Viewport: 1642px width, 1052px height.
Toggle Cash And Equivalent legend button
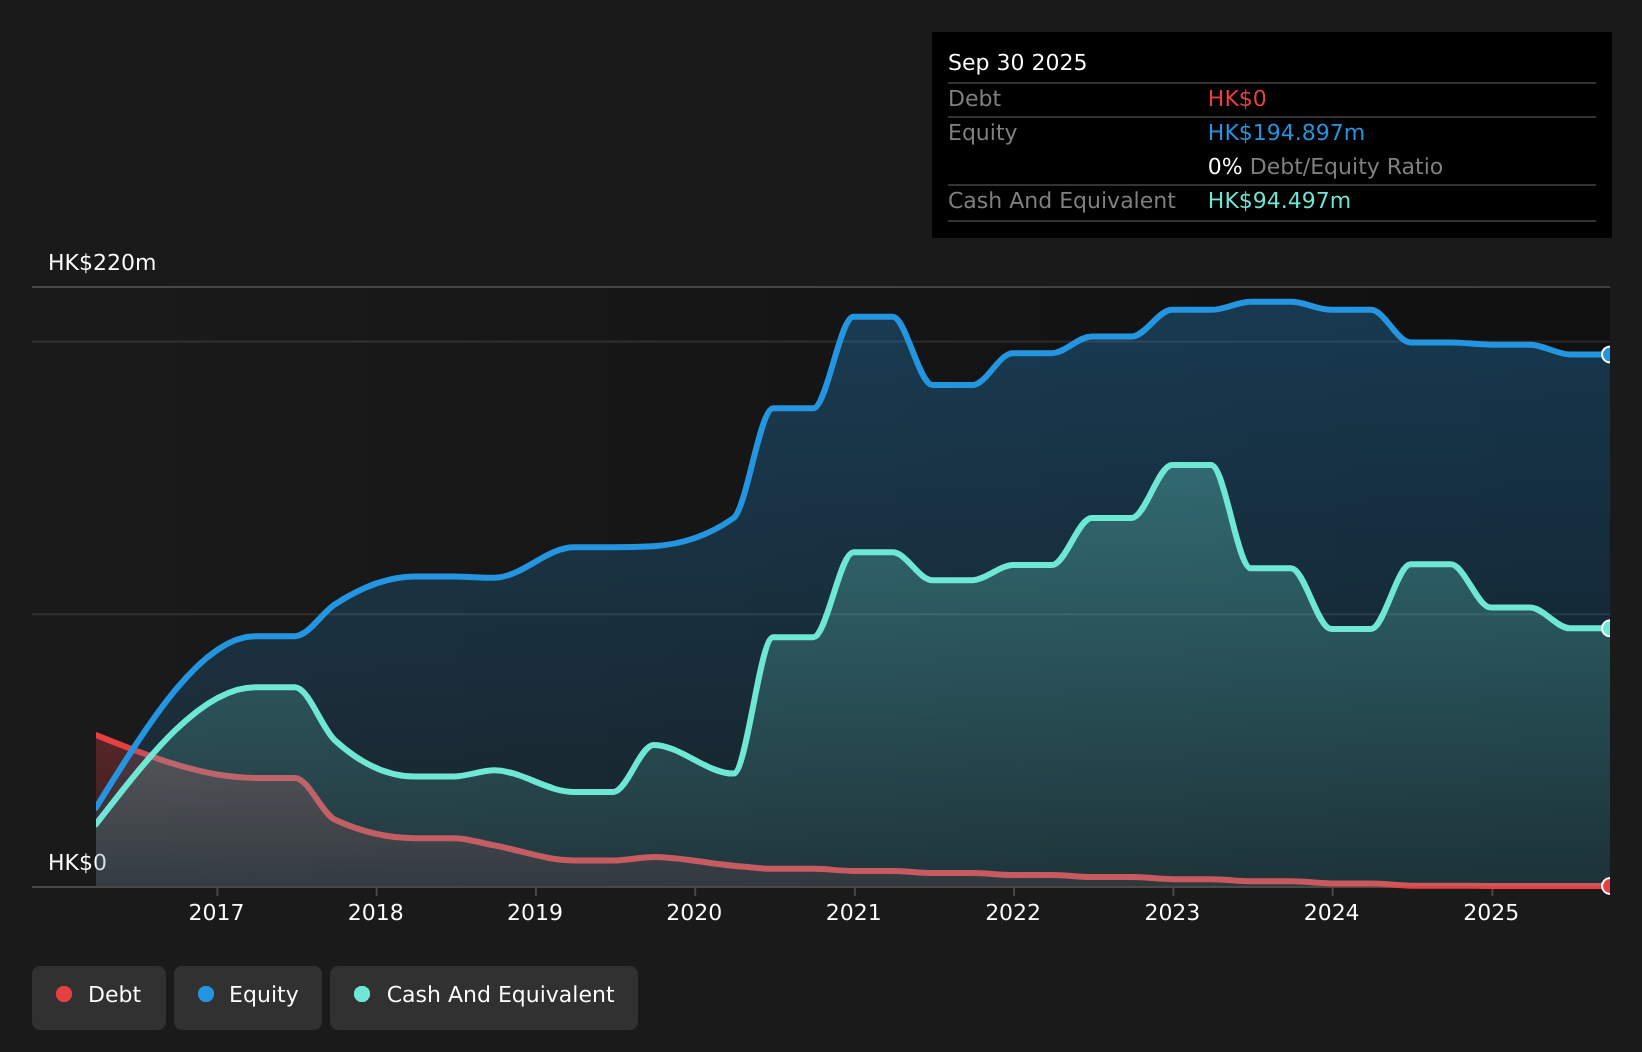coord(484,997)
